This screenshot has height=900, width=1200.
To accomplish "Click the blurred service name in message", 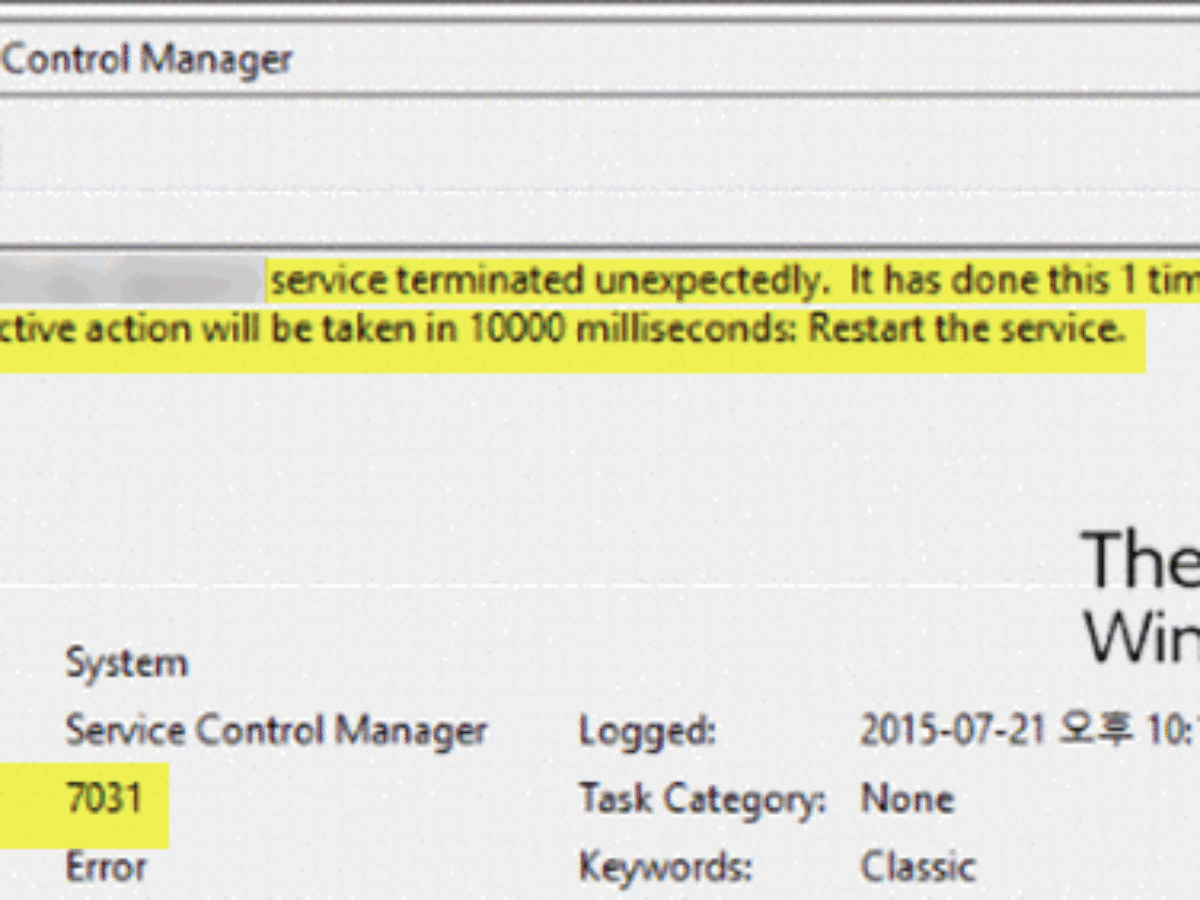I will pos(130,282).
